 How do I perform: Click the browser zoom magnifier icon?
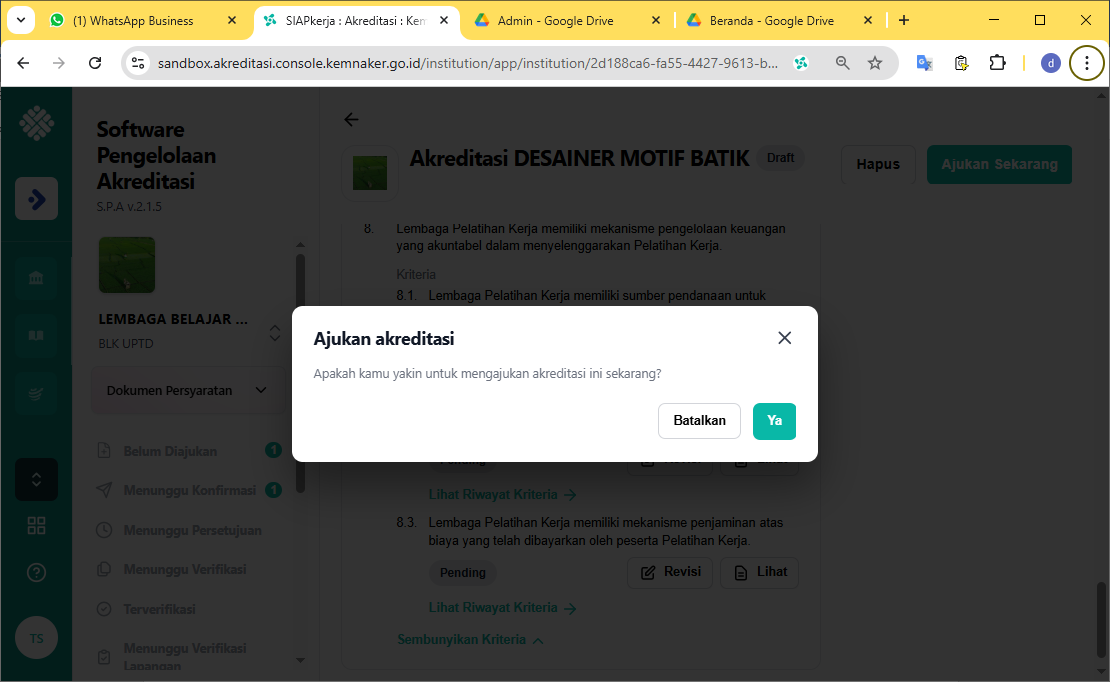[x=843, y=63]
